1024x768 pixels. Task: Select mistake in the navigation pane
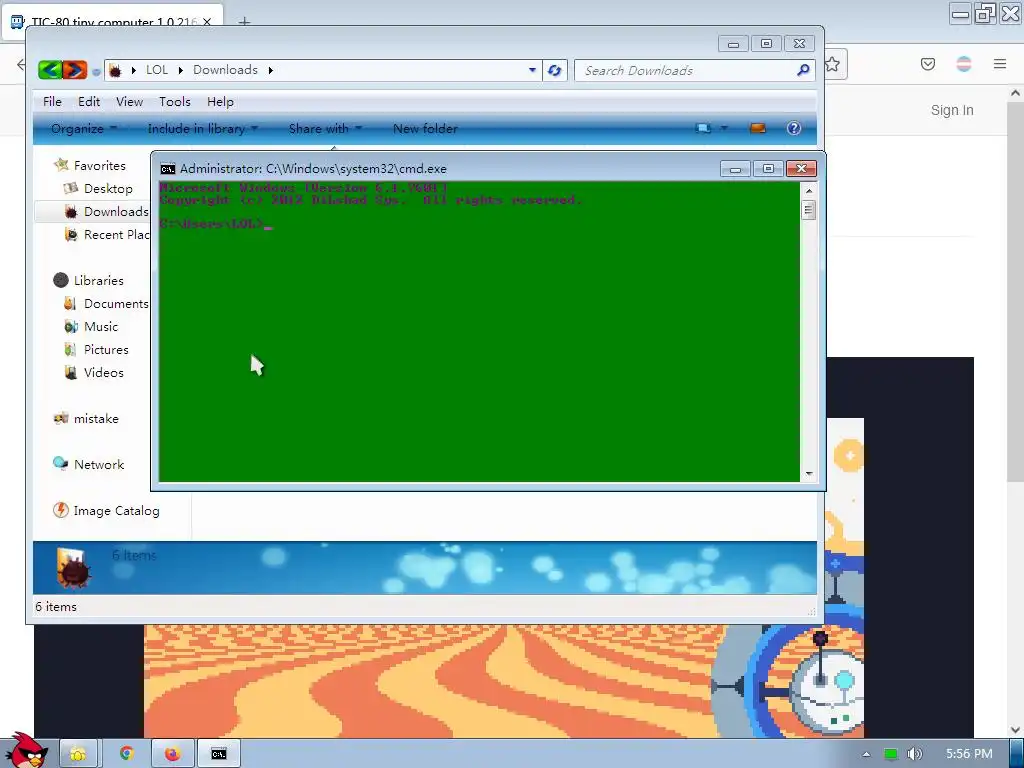[x=96, y=419]
